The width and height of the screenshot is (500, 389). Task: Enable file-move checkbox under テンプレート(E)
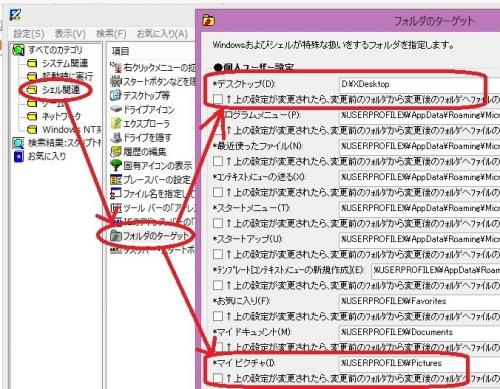[218, 285]
